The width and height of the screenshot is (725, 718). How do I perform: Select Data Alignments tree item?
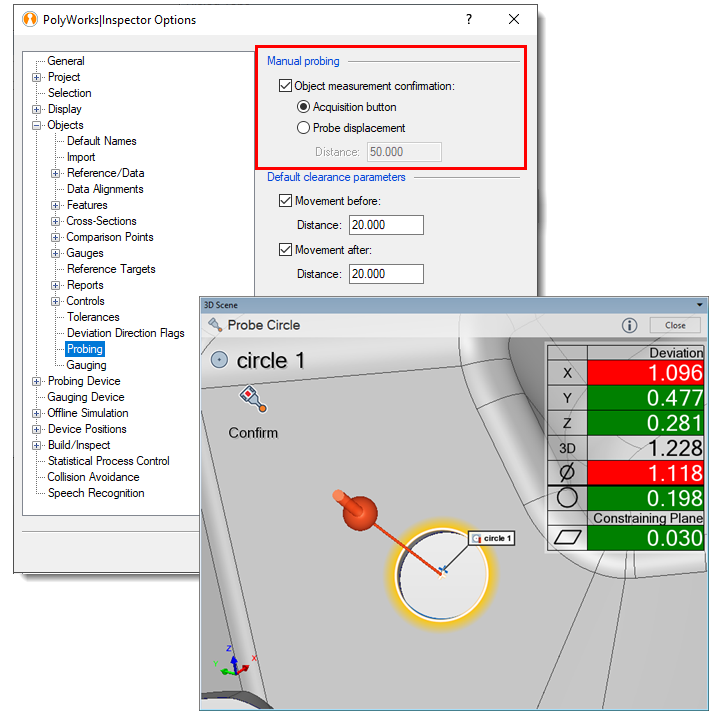[x=105, y=189]
